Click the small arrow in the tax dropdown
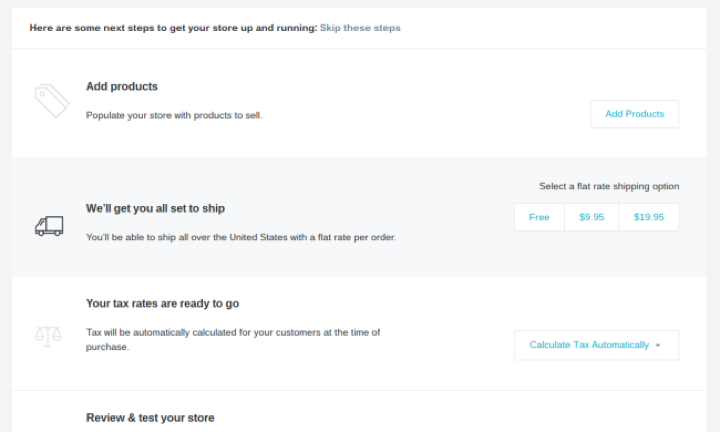 (x=658, y=346)
